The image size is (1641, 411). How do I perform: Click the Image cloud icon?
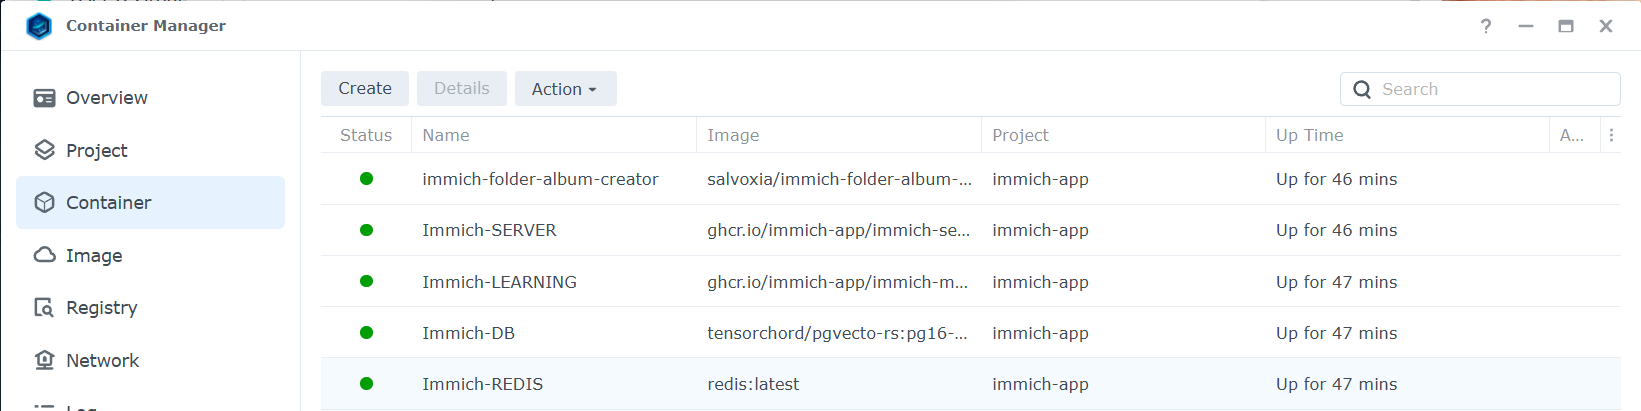(44, 255)
